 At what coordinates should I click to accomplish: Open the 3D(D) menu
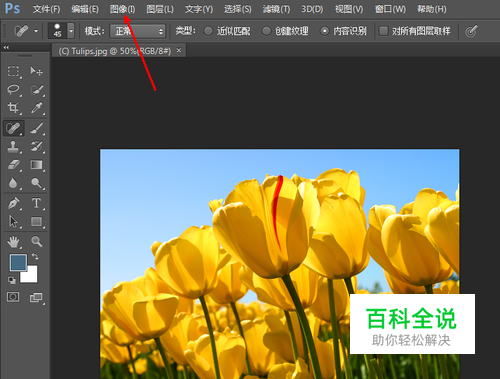point(312,9)
